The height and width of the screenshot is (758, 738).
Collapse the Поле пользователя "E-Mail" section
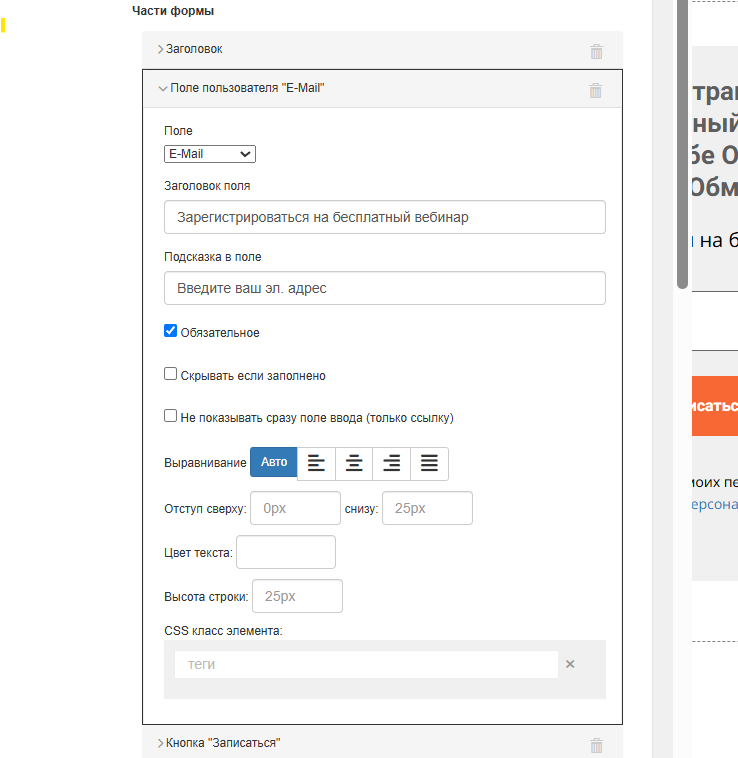coord(246,88)
